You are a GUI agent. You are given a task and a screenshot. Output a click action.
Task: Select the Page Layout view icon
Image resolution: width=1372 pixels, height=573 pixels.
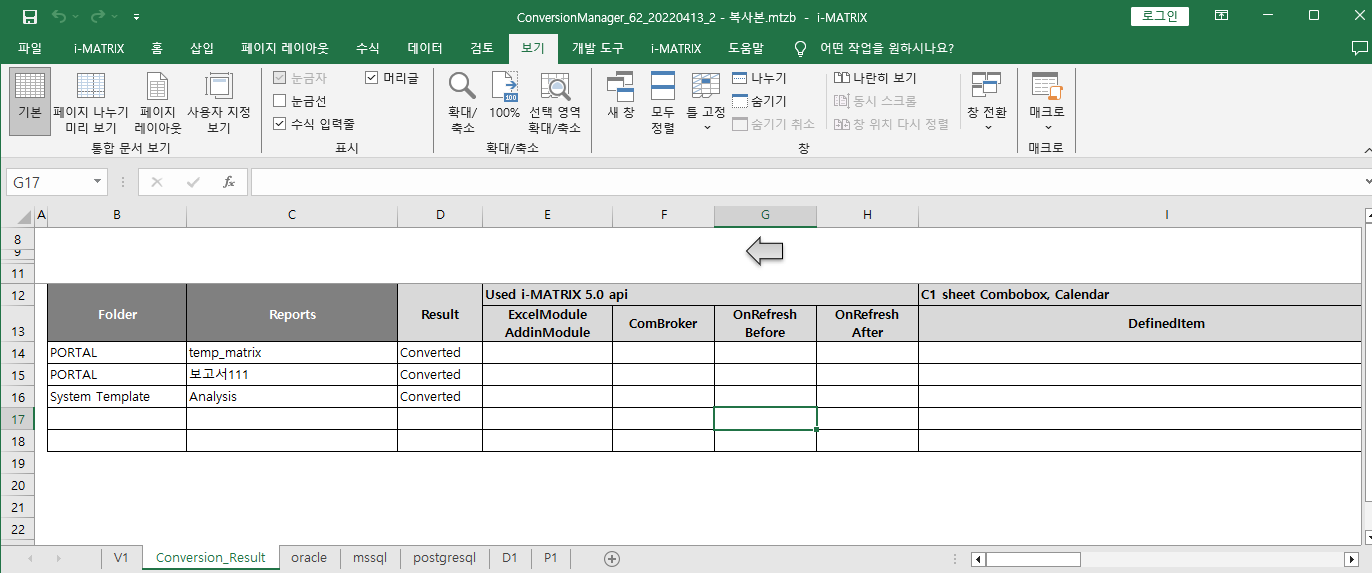point(158,86)
